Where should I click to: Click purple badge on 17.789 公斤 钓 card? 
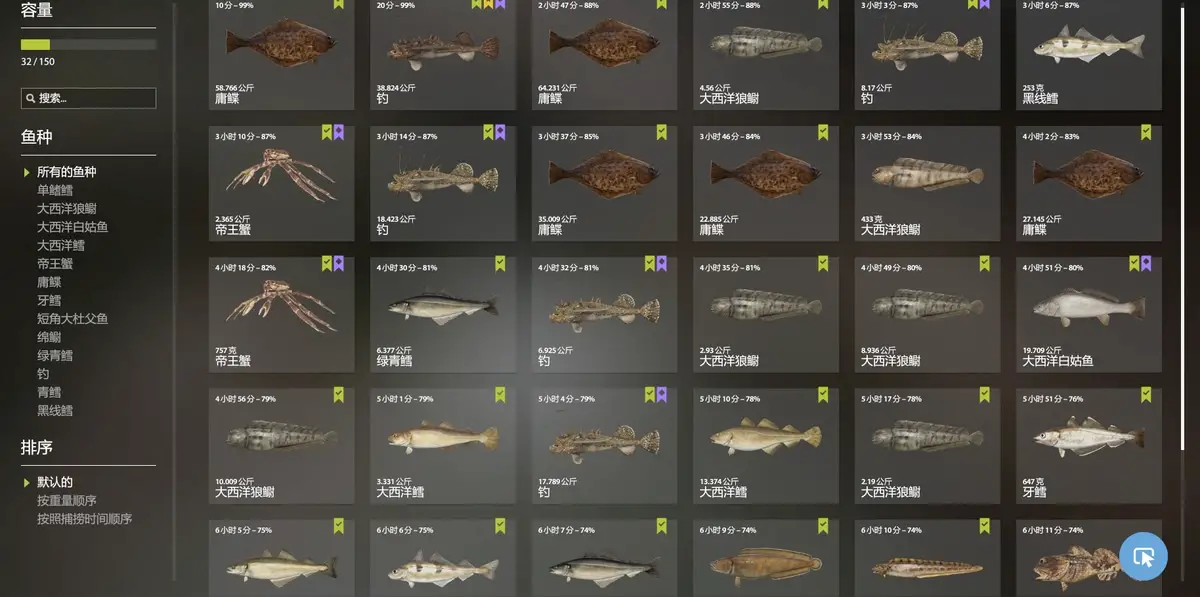(661, 394)
